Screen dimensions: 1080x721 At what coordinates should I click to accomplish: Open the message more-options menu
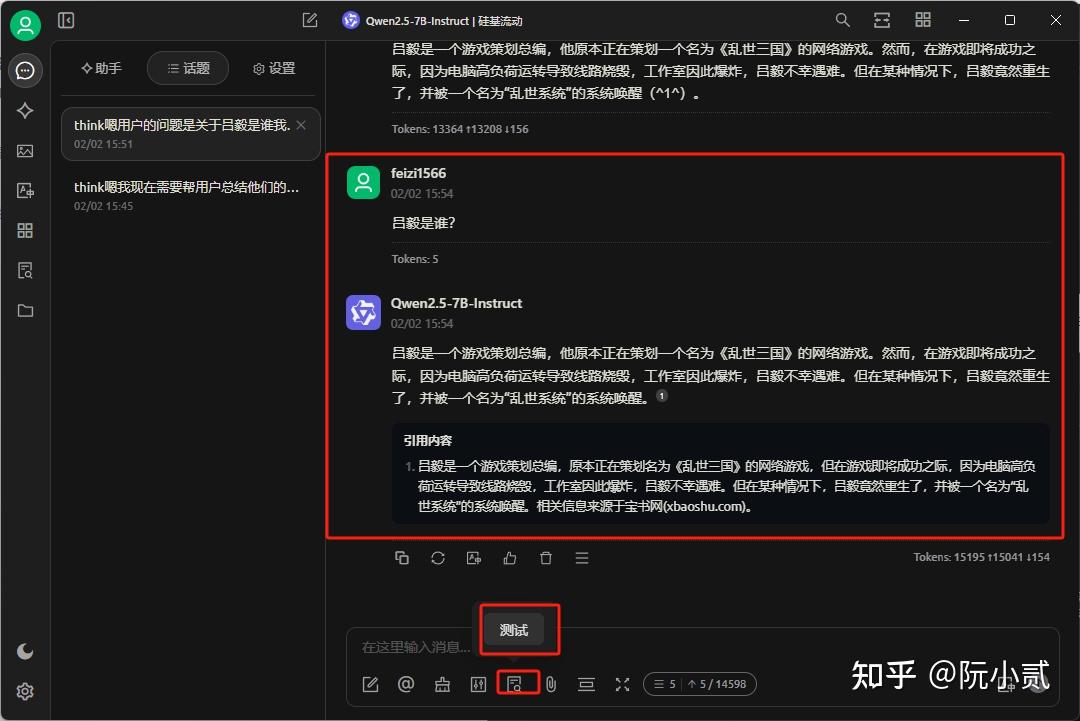pos(582,558)
